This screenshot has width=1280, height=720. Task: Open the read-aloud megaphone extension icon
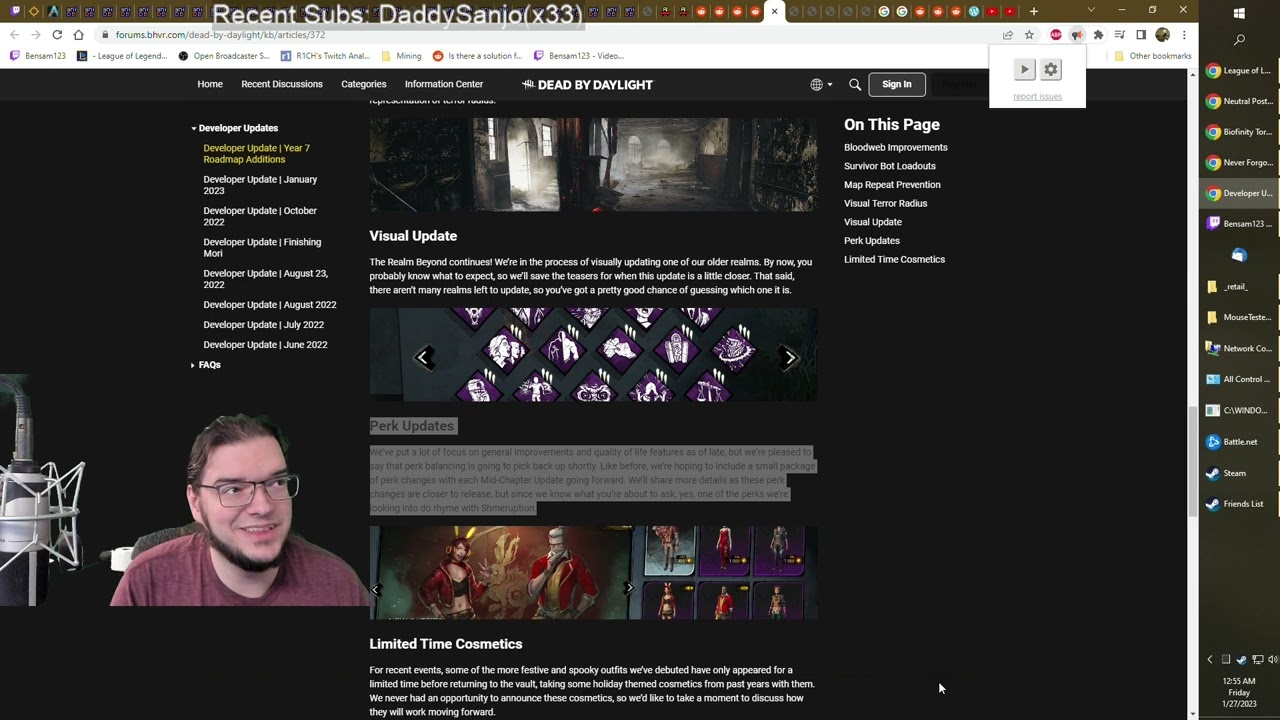pyautogui.click(x=1077, y=35)
